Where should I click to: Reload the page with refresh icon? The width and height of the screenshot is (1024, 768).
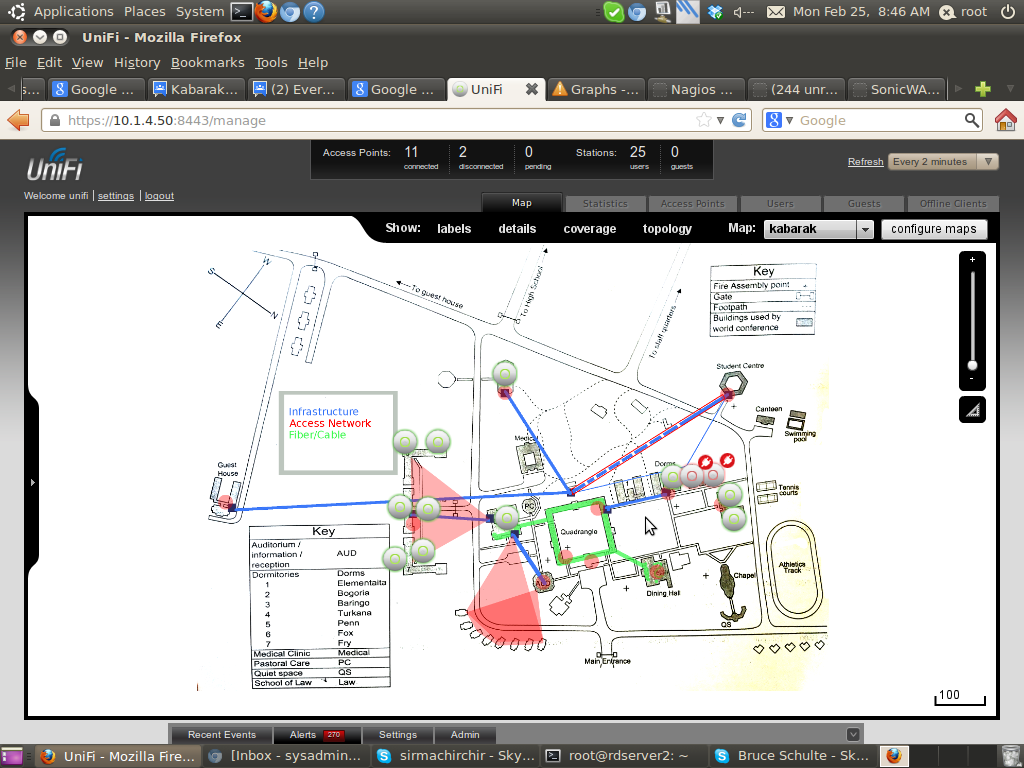click(x=740, y=120)
